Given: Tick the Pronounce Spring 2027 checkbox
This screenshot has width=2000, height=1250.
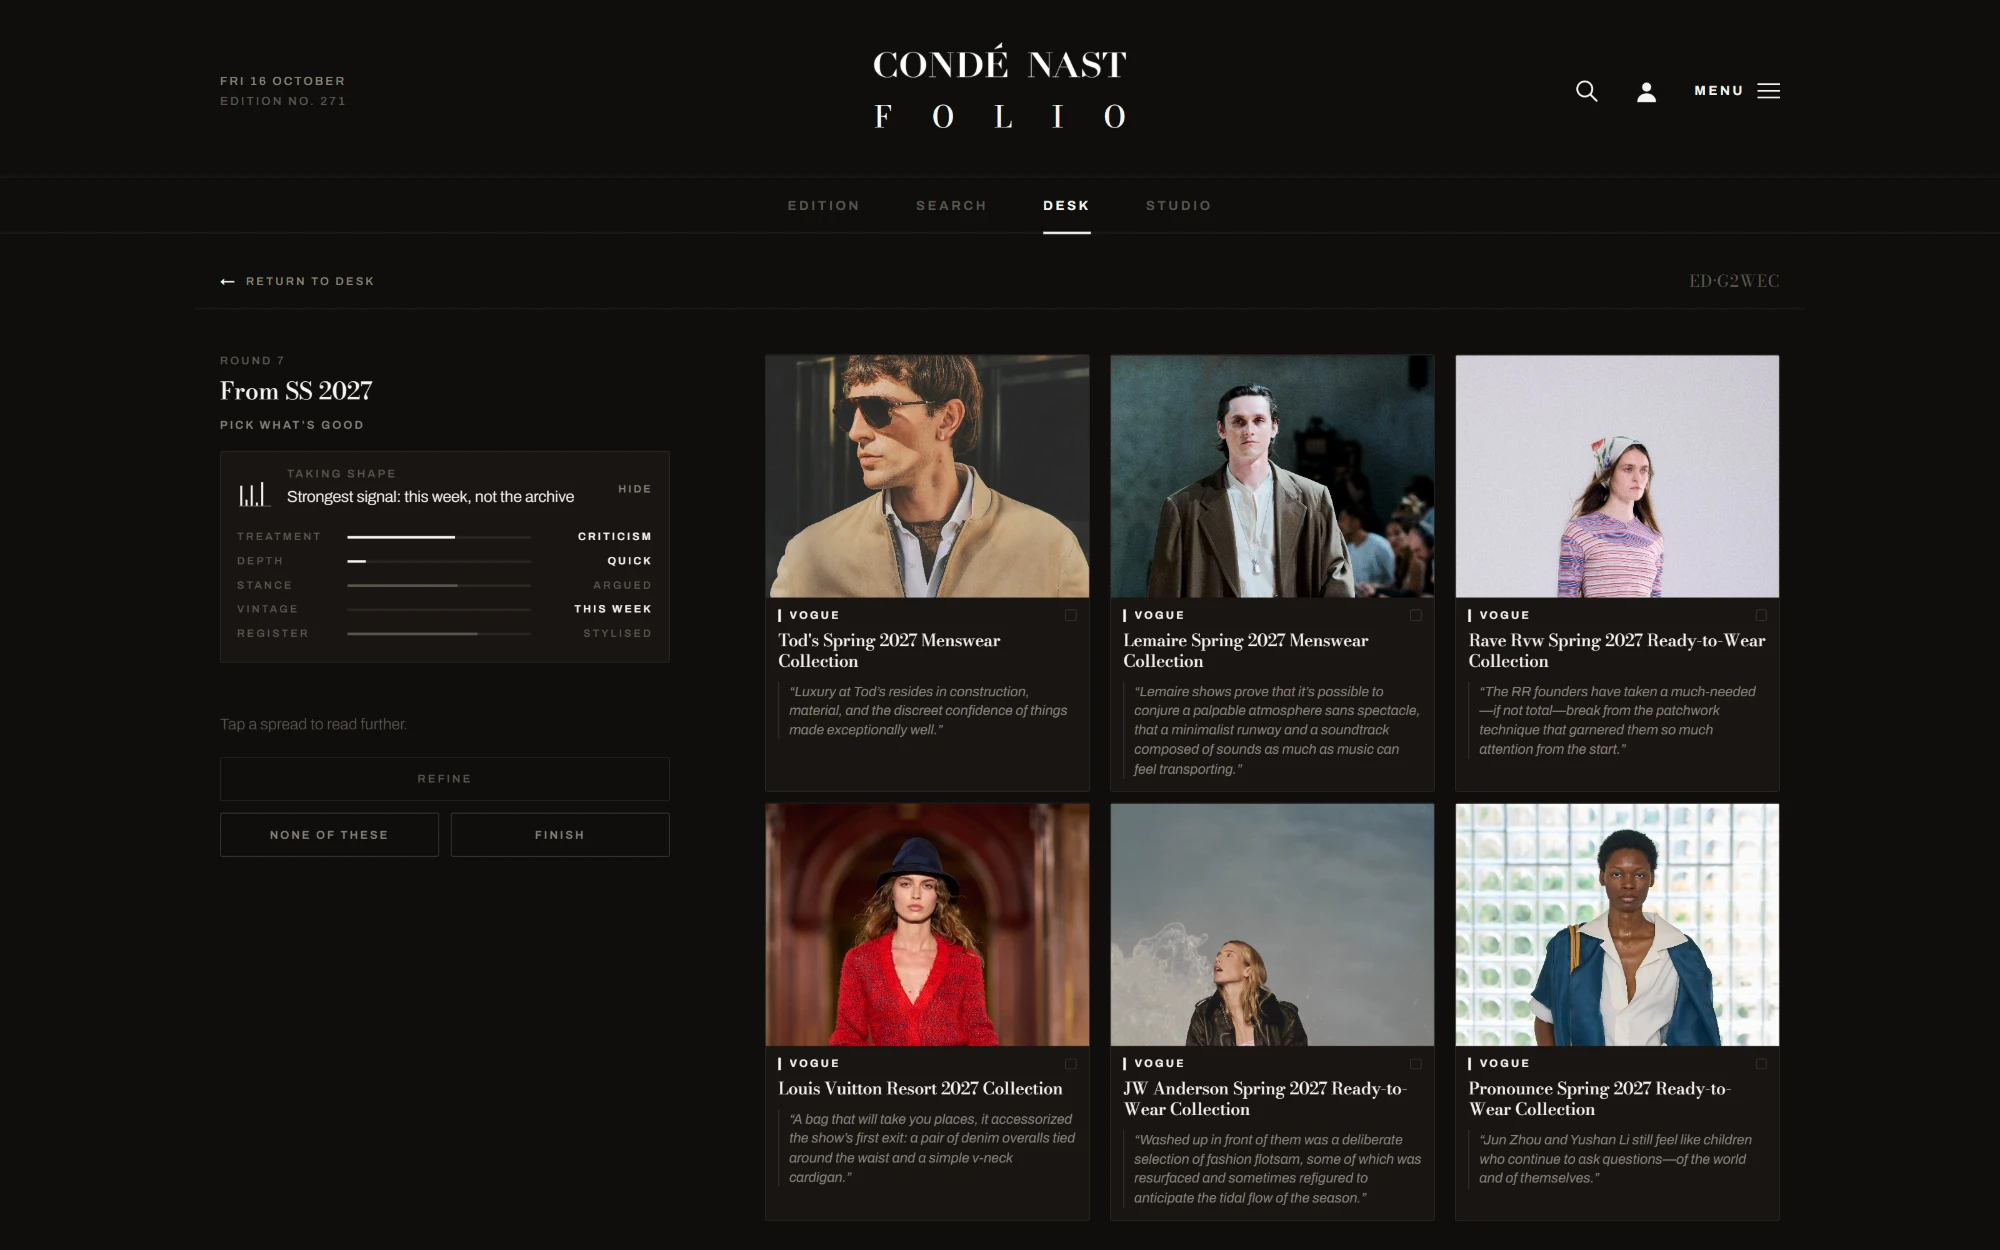Looking at the screenshot, I should 1761,1064.
